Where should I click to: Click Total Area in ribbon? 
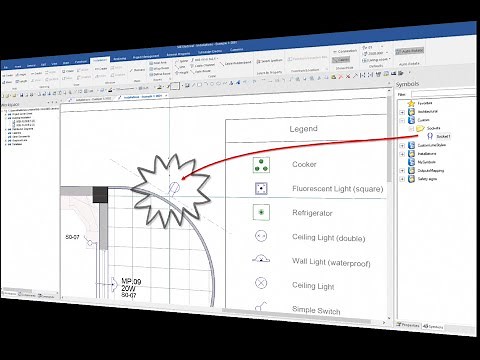pos(158,63)
